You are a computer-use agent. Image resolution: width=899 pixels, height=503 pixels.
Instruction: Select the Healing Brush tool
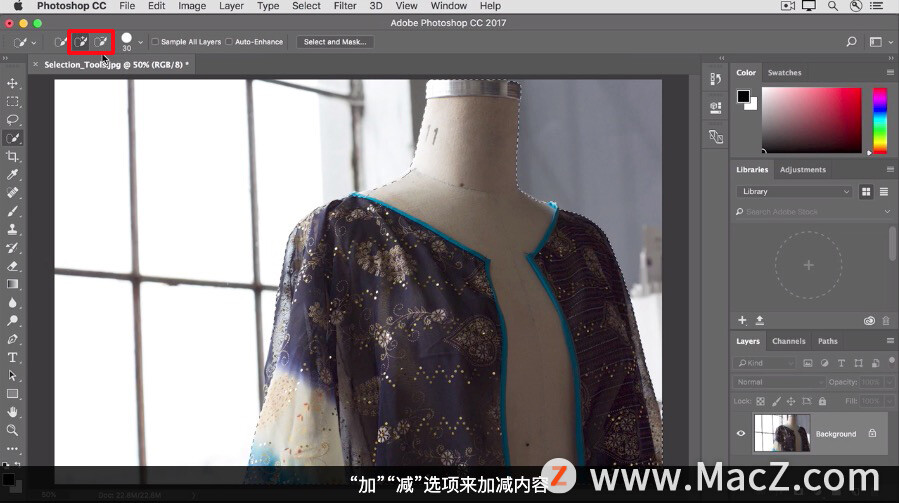point(12,193)
